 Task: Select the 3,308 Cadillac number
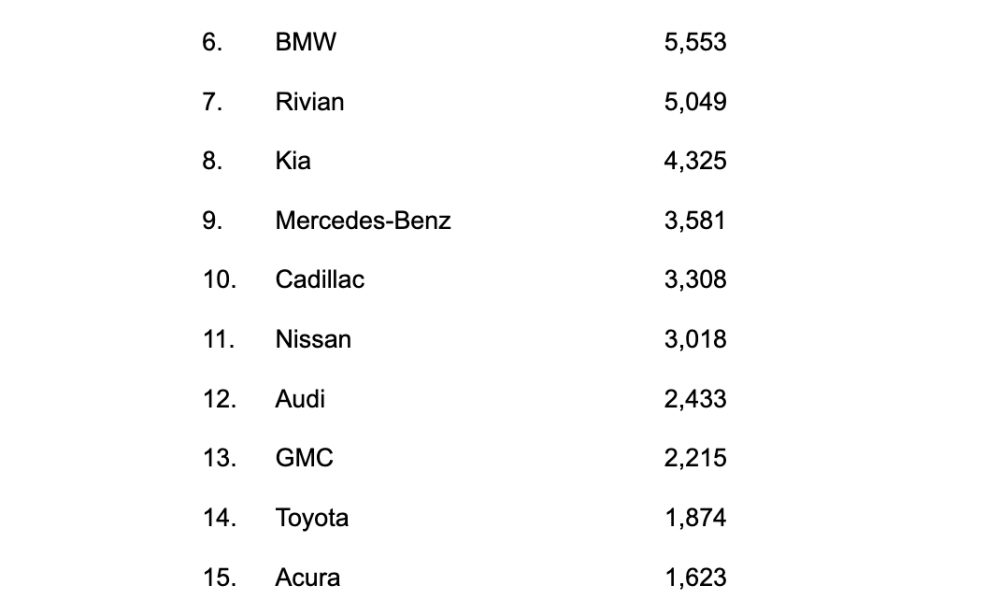point(695,279)
